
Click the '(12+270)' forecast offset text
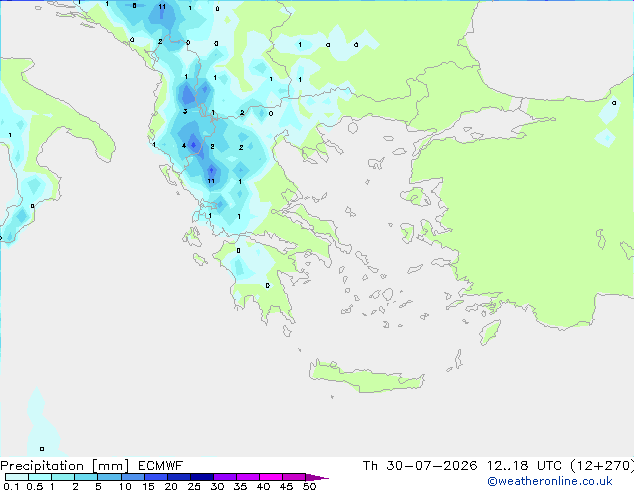(602, 466)
